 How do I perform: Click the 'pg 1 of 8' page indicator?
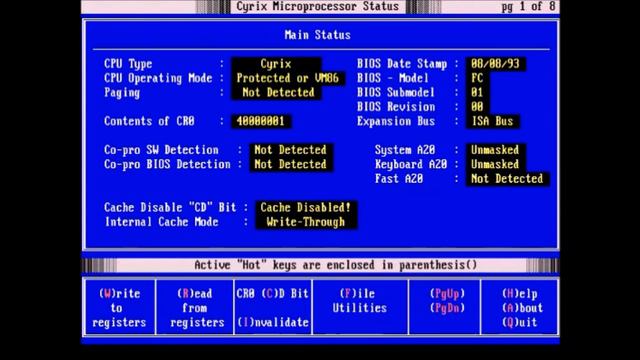click(x=529, y=7)
